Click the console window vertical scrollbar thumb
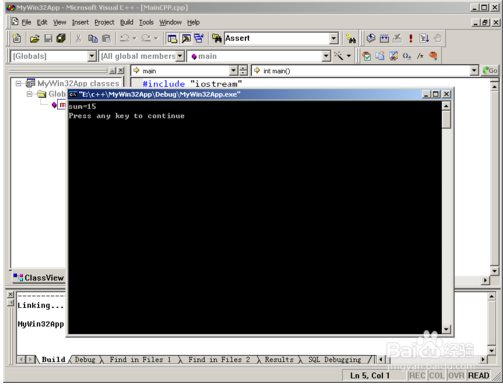The image size is (503, 385). tap(446, 120)
